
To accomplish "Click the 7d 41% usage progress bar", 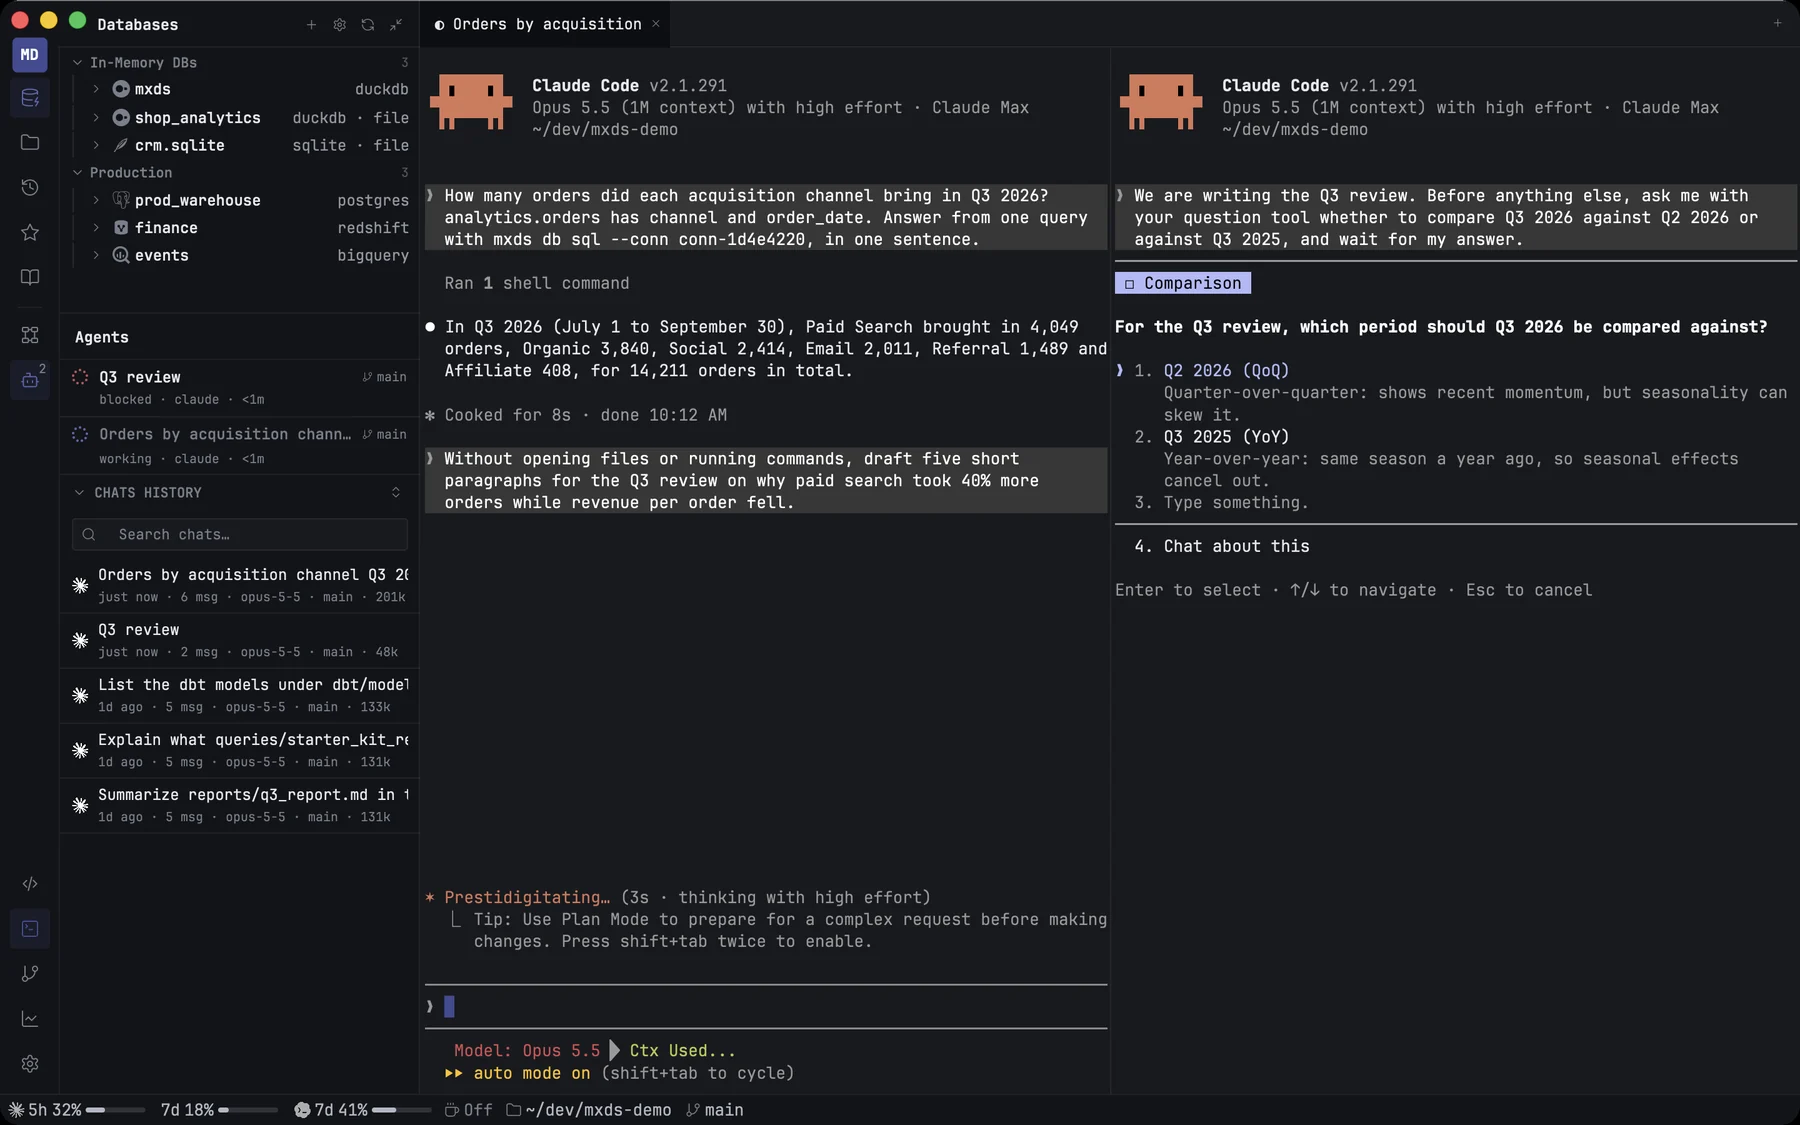I will pos(401,1110).
